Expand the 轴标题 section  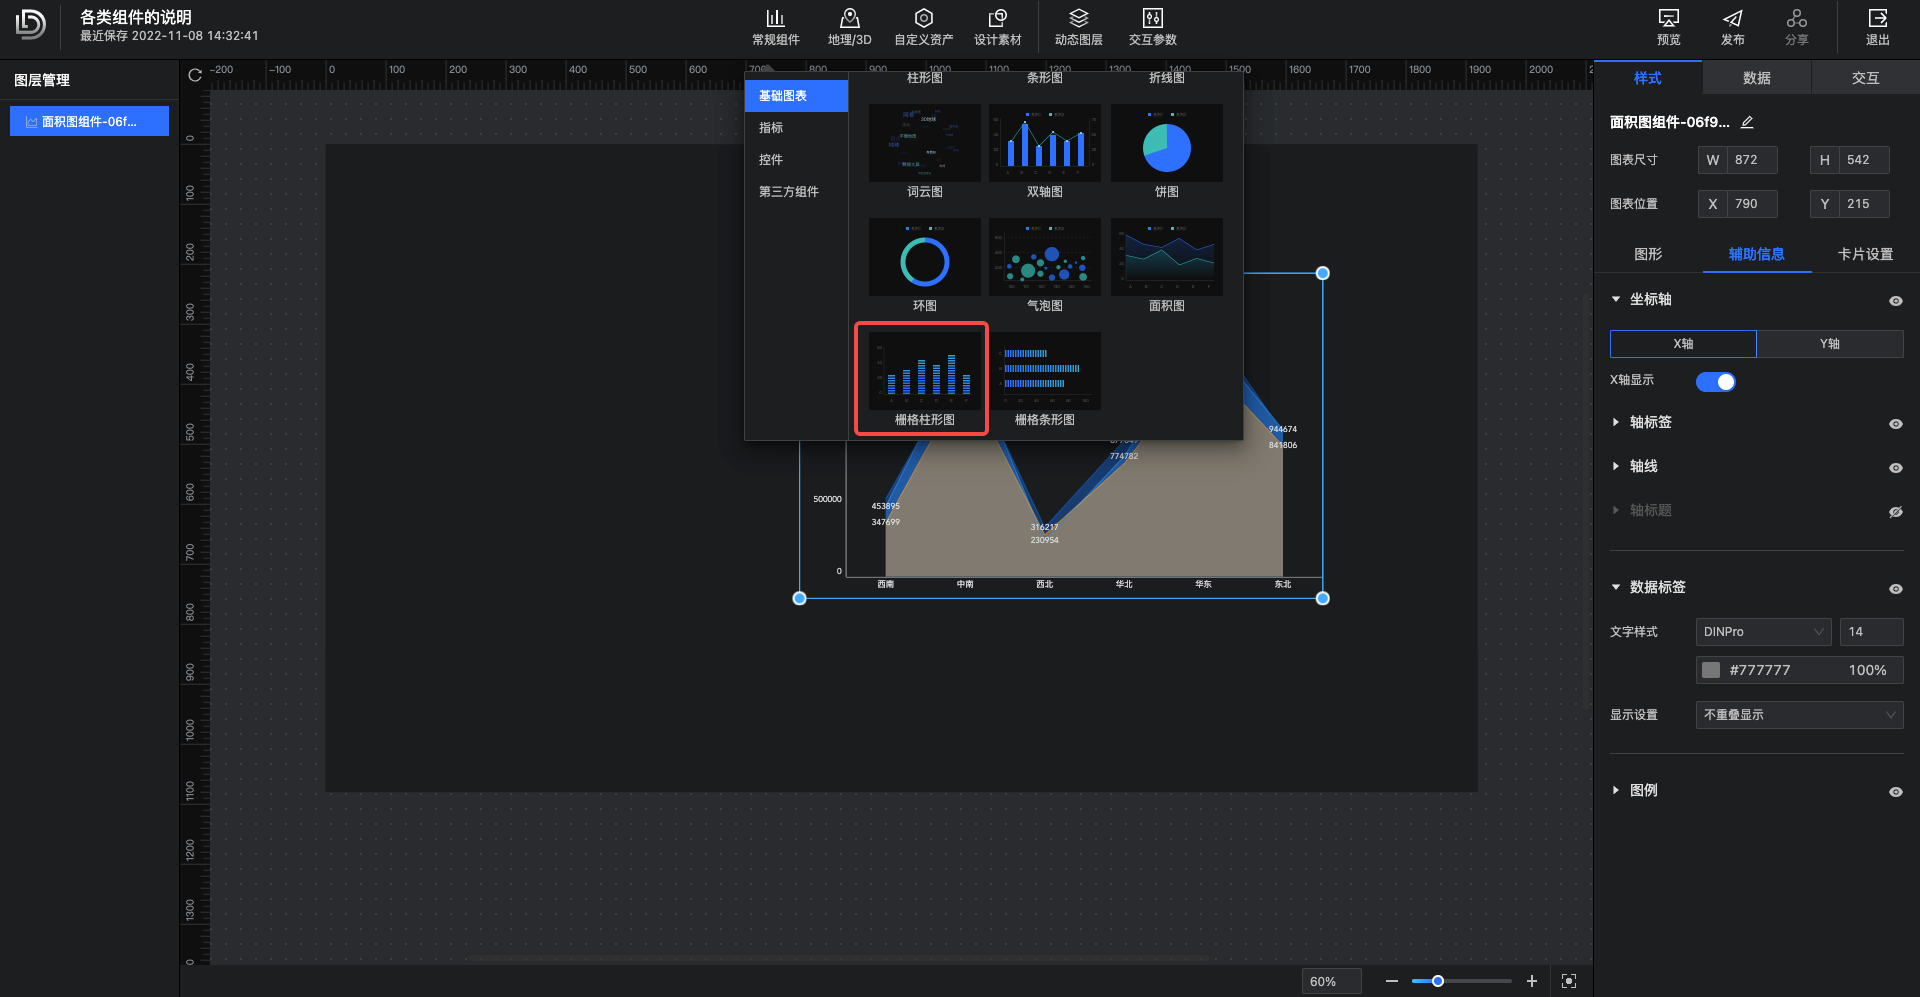[1615, 510]
